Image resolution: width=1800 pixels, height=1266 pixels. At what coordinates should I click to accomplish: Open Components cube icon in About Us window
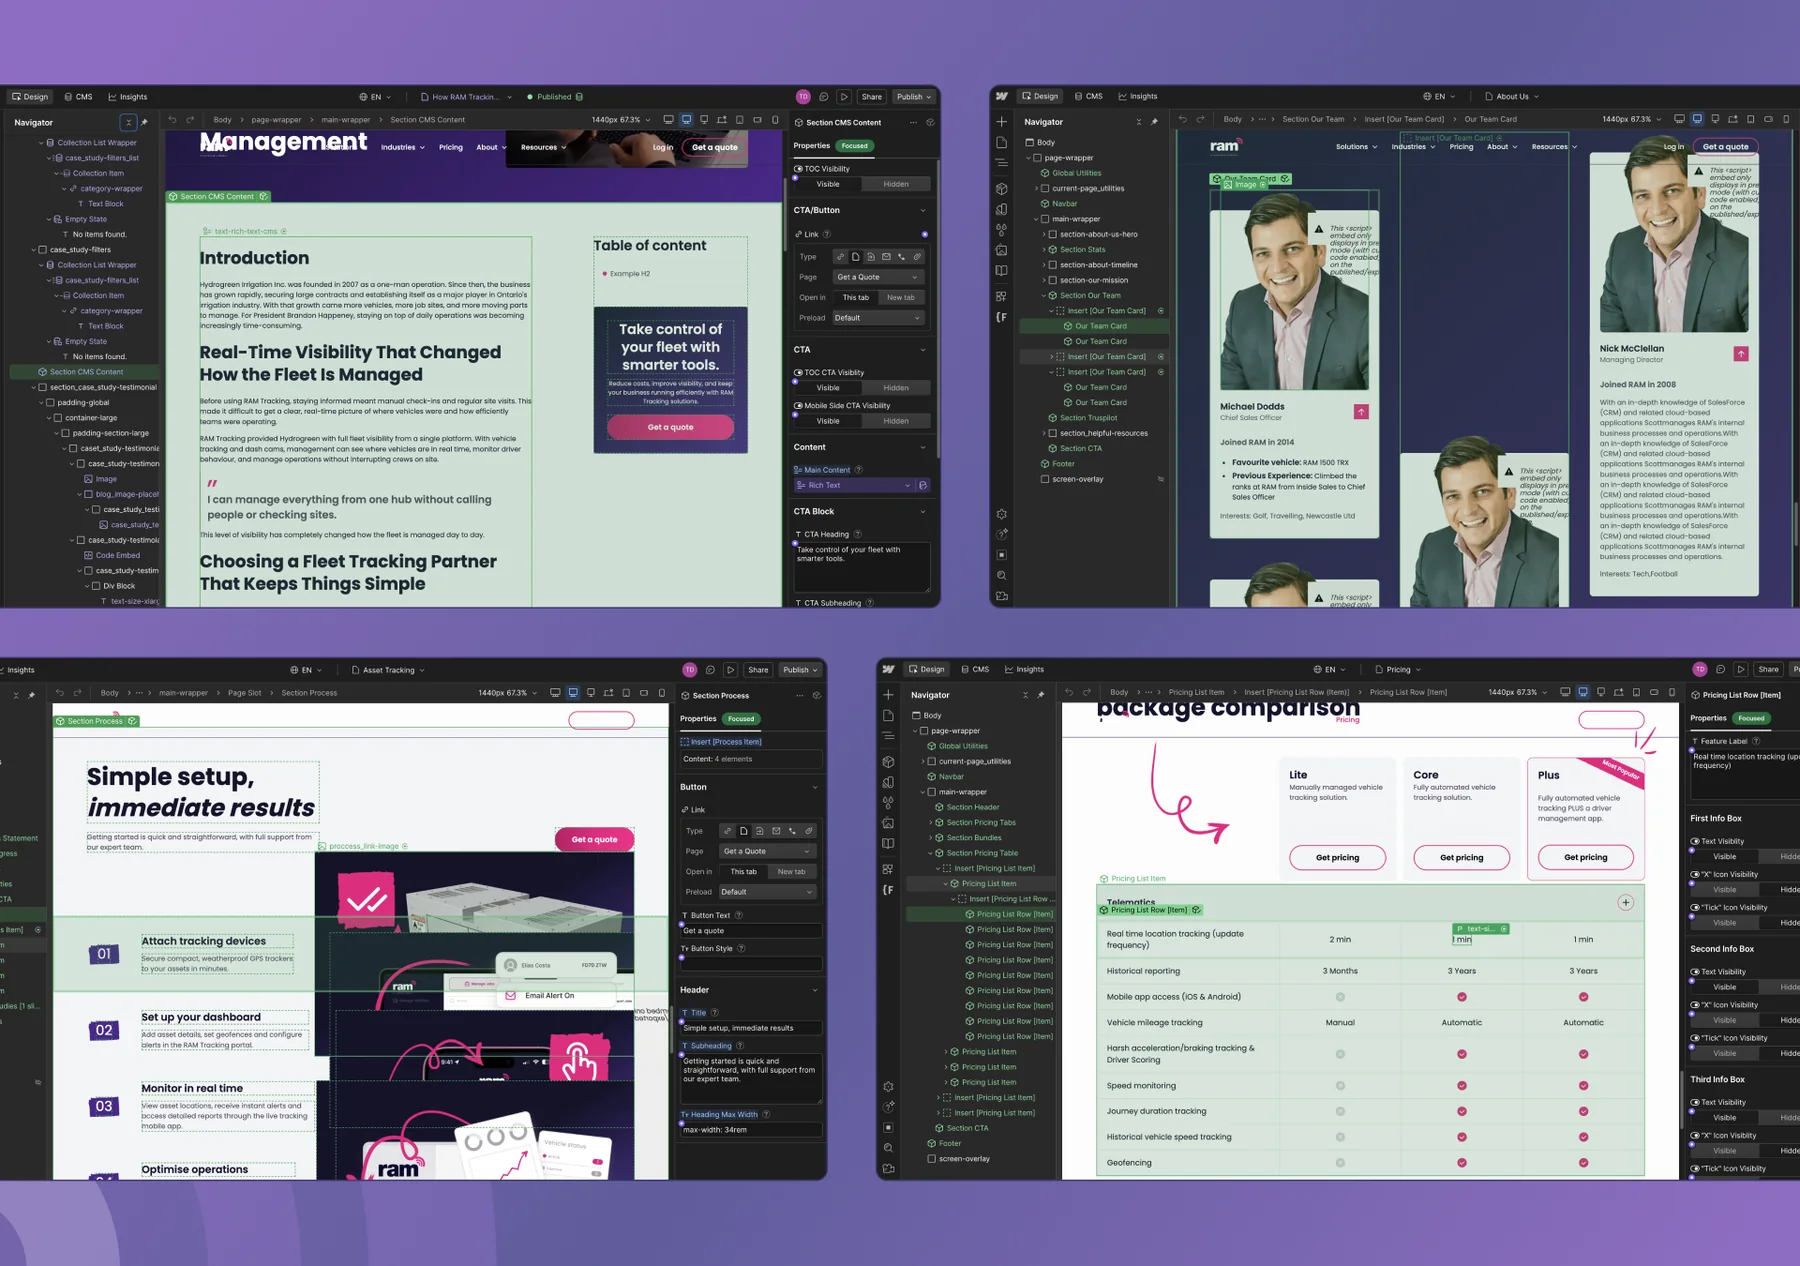1002,188
